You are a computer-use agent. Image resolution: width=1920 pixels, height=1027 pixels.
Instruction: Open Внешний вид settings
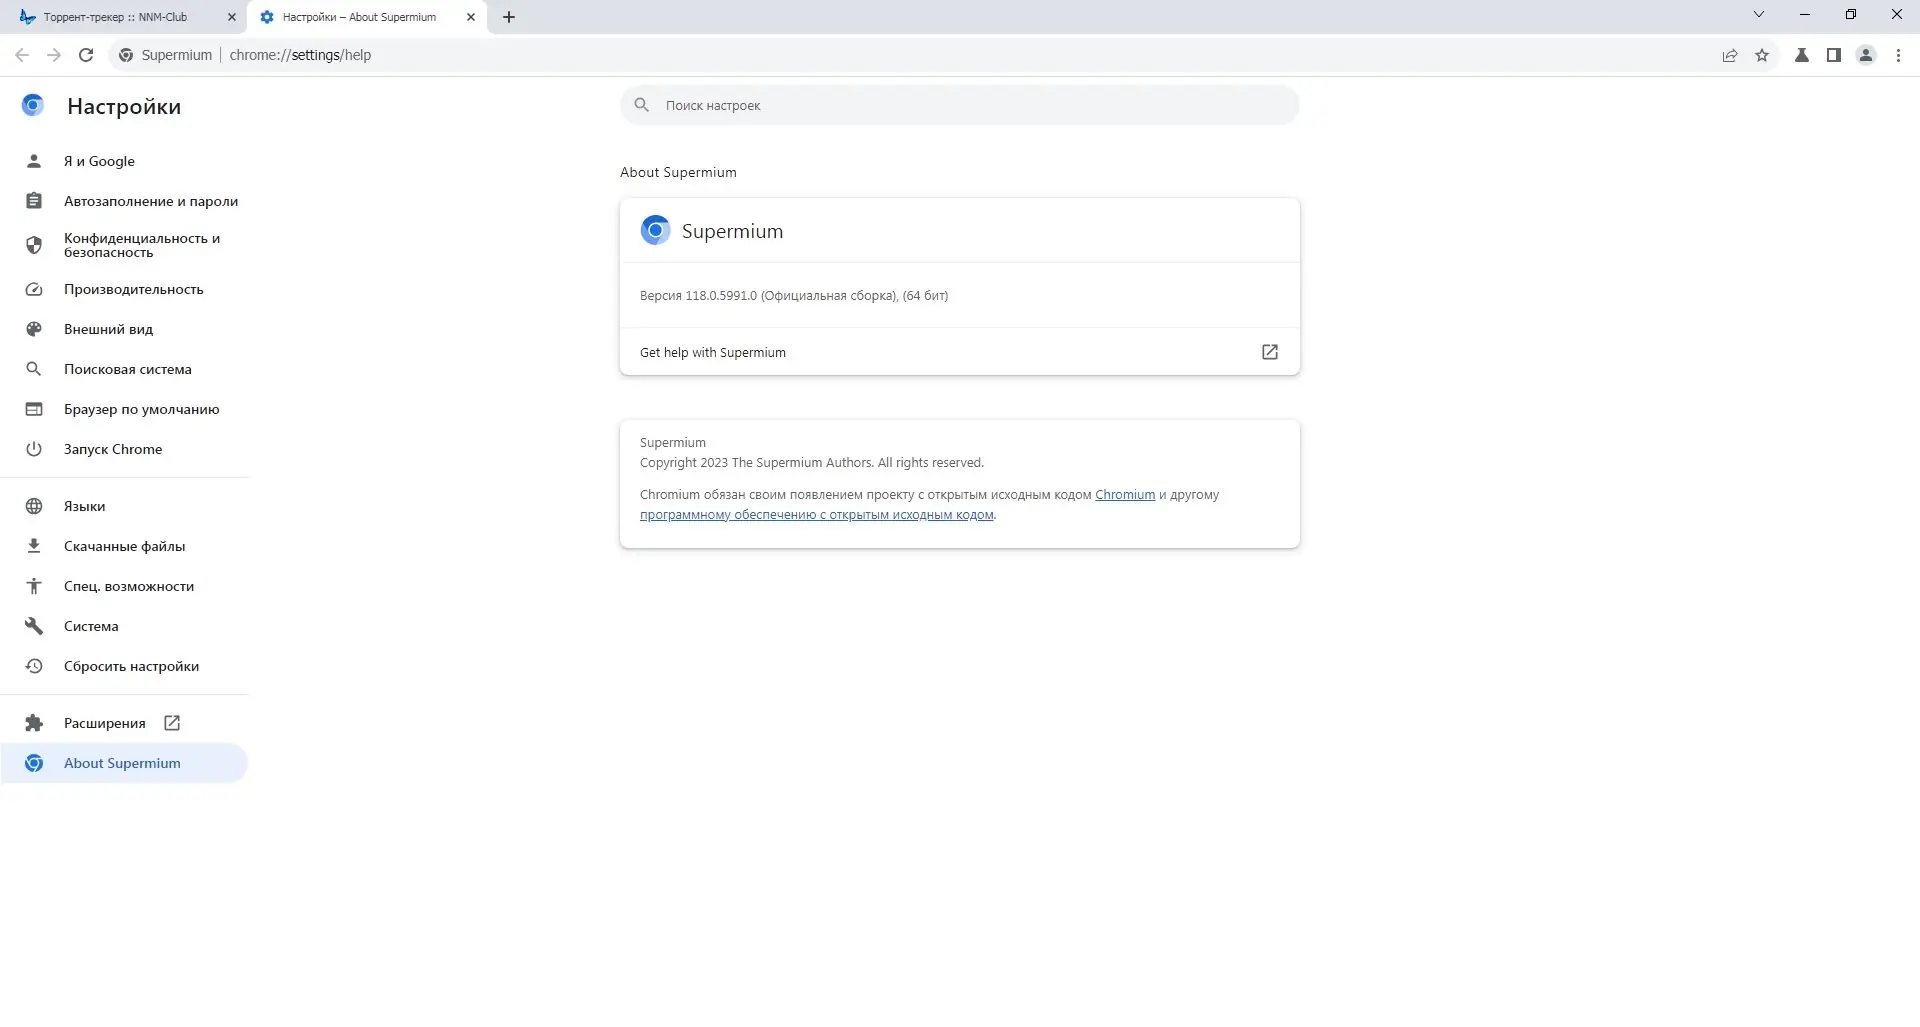[124, 329]
